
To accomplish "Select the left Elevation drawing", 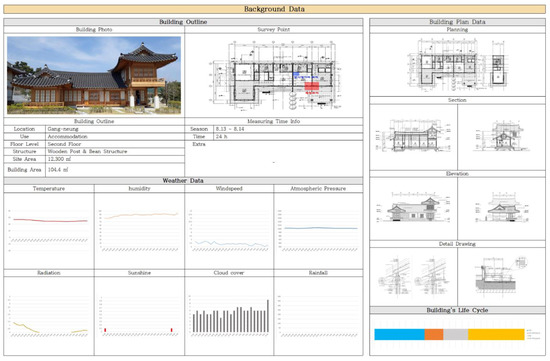I will click(x=413, y=207).
